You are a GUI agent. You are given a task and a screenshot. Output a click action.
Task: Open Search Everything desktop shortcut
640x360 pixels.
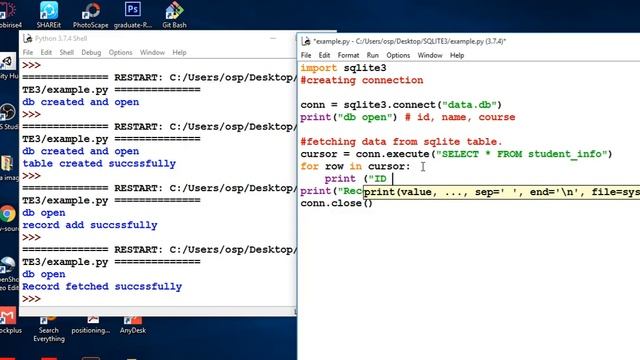(49, 330)
